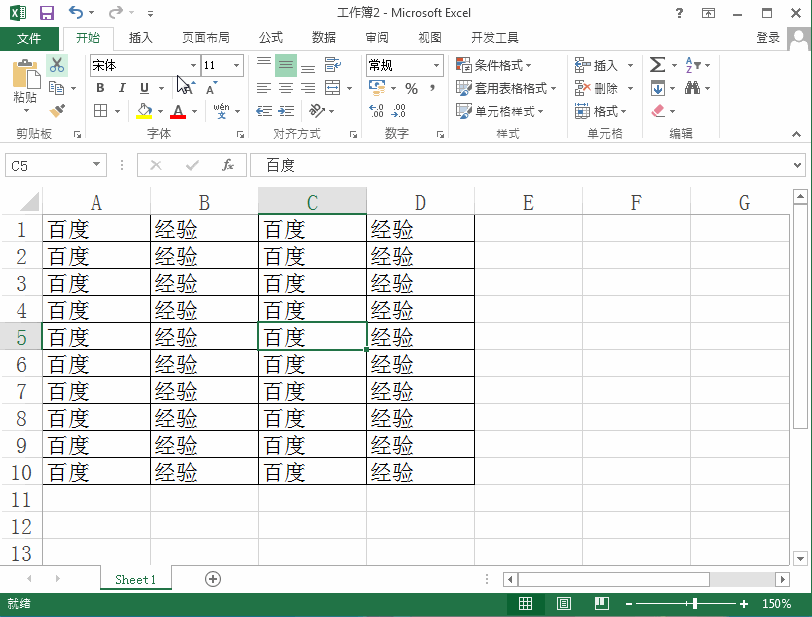Toggle center horizontal alignment
Screen dimensions: 812x617
286,88
